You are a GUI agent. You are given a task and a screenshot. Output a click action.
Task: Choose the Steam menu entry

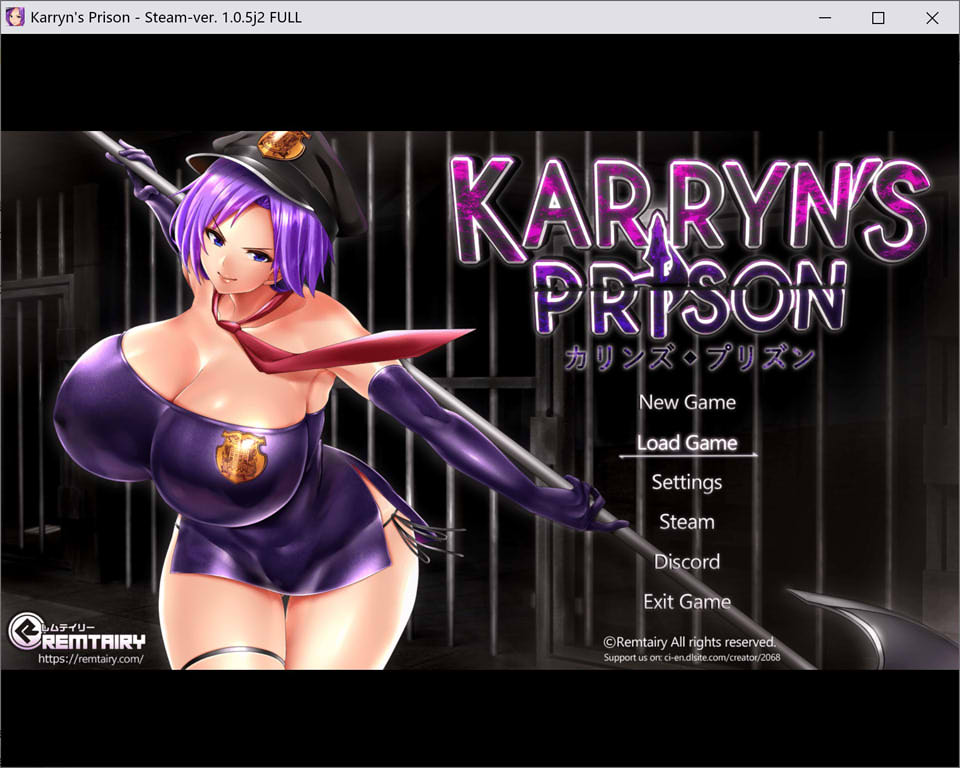point(687,522)
